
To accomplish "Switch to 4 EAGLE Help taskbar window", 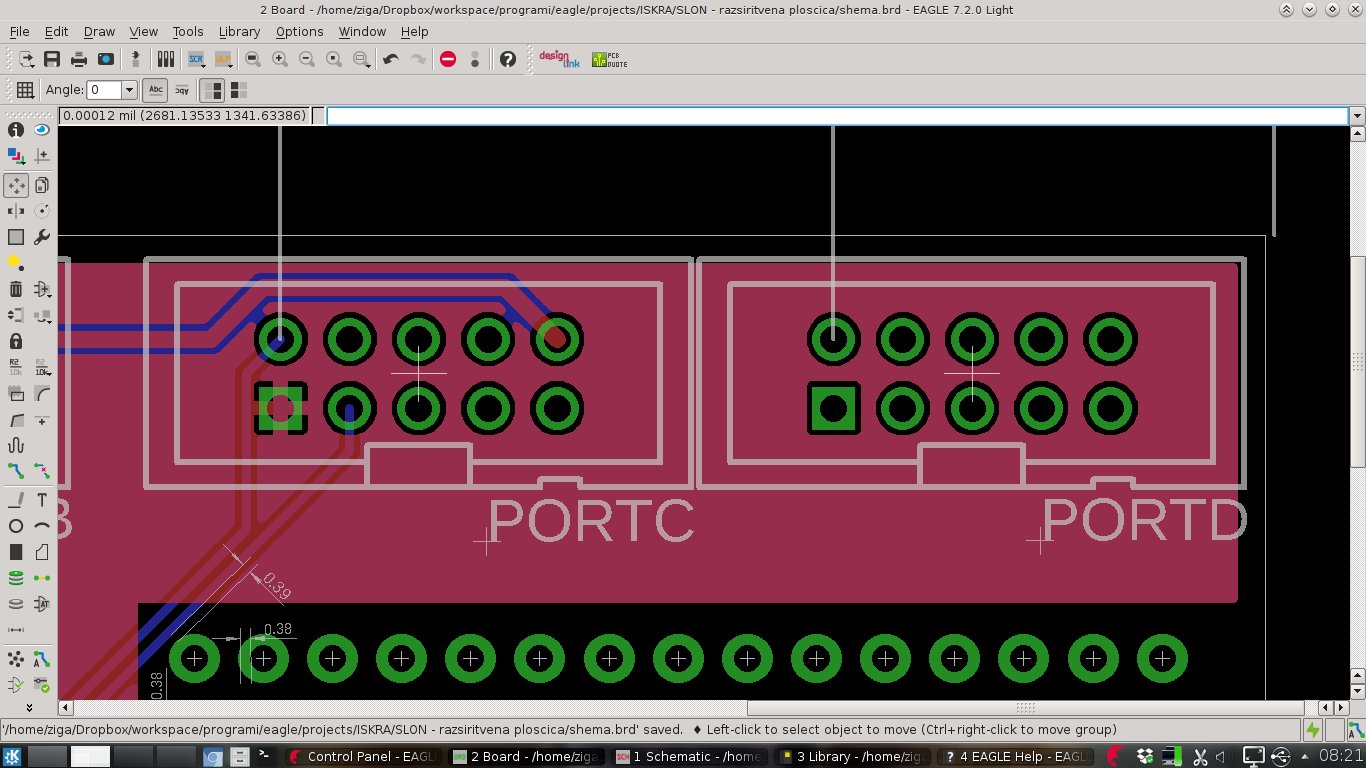I will tap(1015, 757).
